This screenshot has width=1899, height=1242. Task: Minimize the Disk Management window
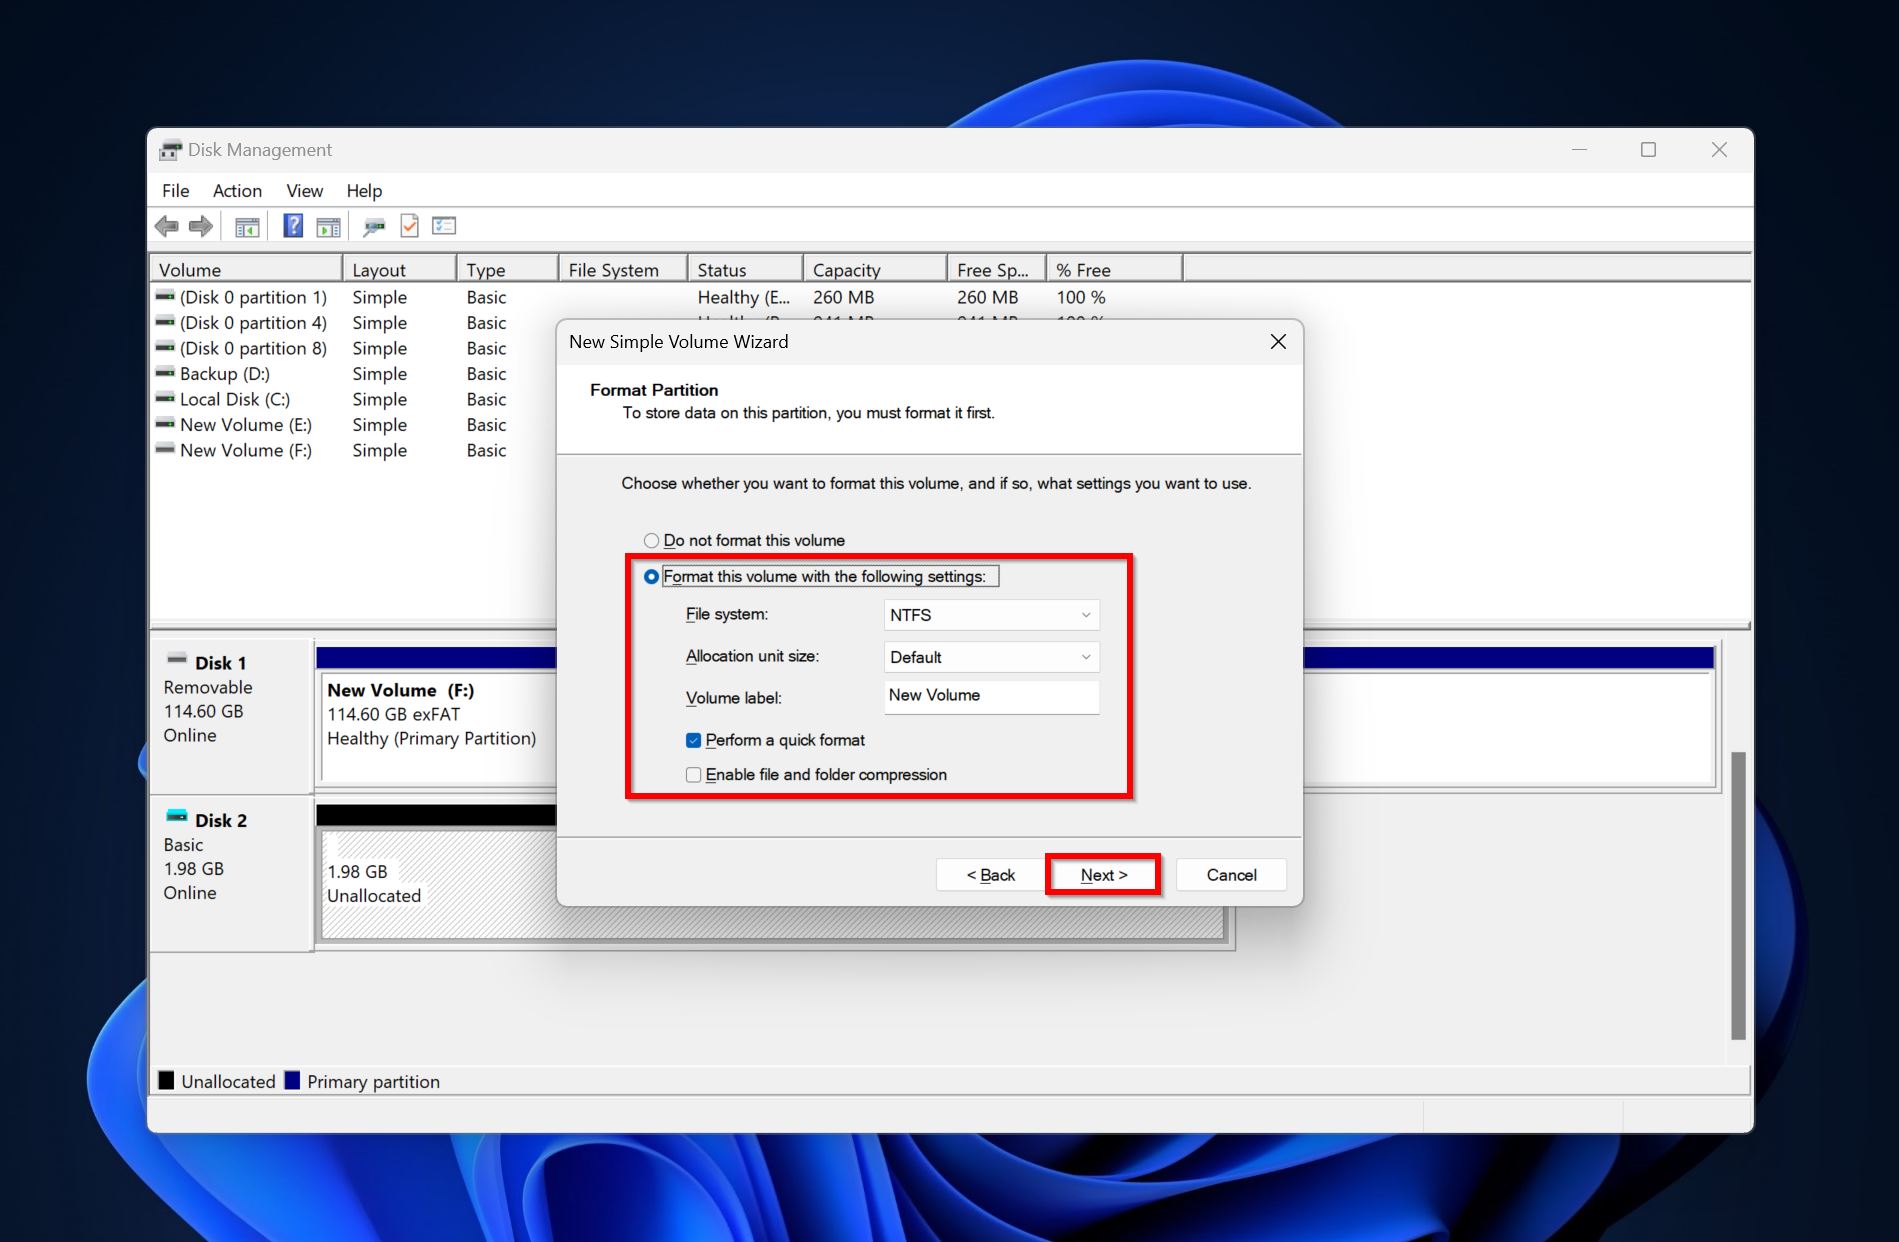tap(1579, 150)
